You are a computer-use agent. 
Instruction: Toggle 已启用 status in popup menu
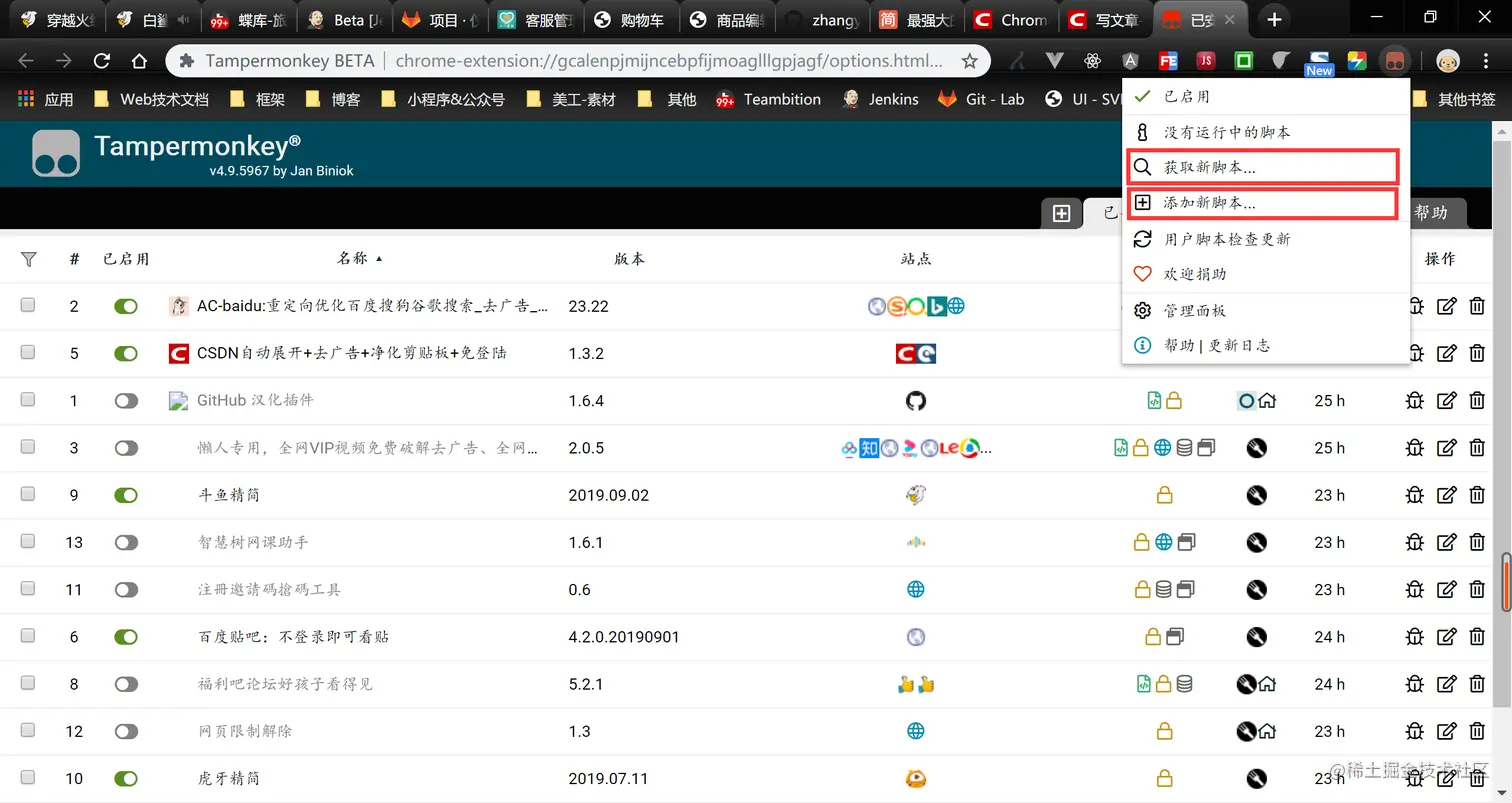[x=1266, y=97]
